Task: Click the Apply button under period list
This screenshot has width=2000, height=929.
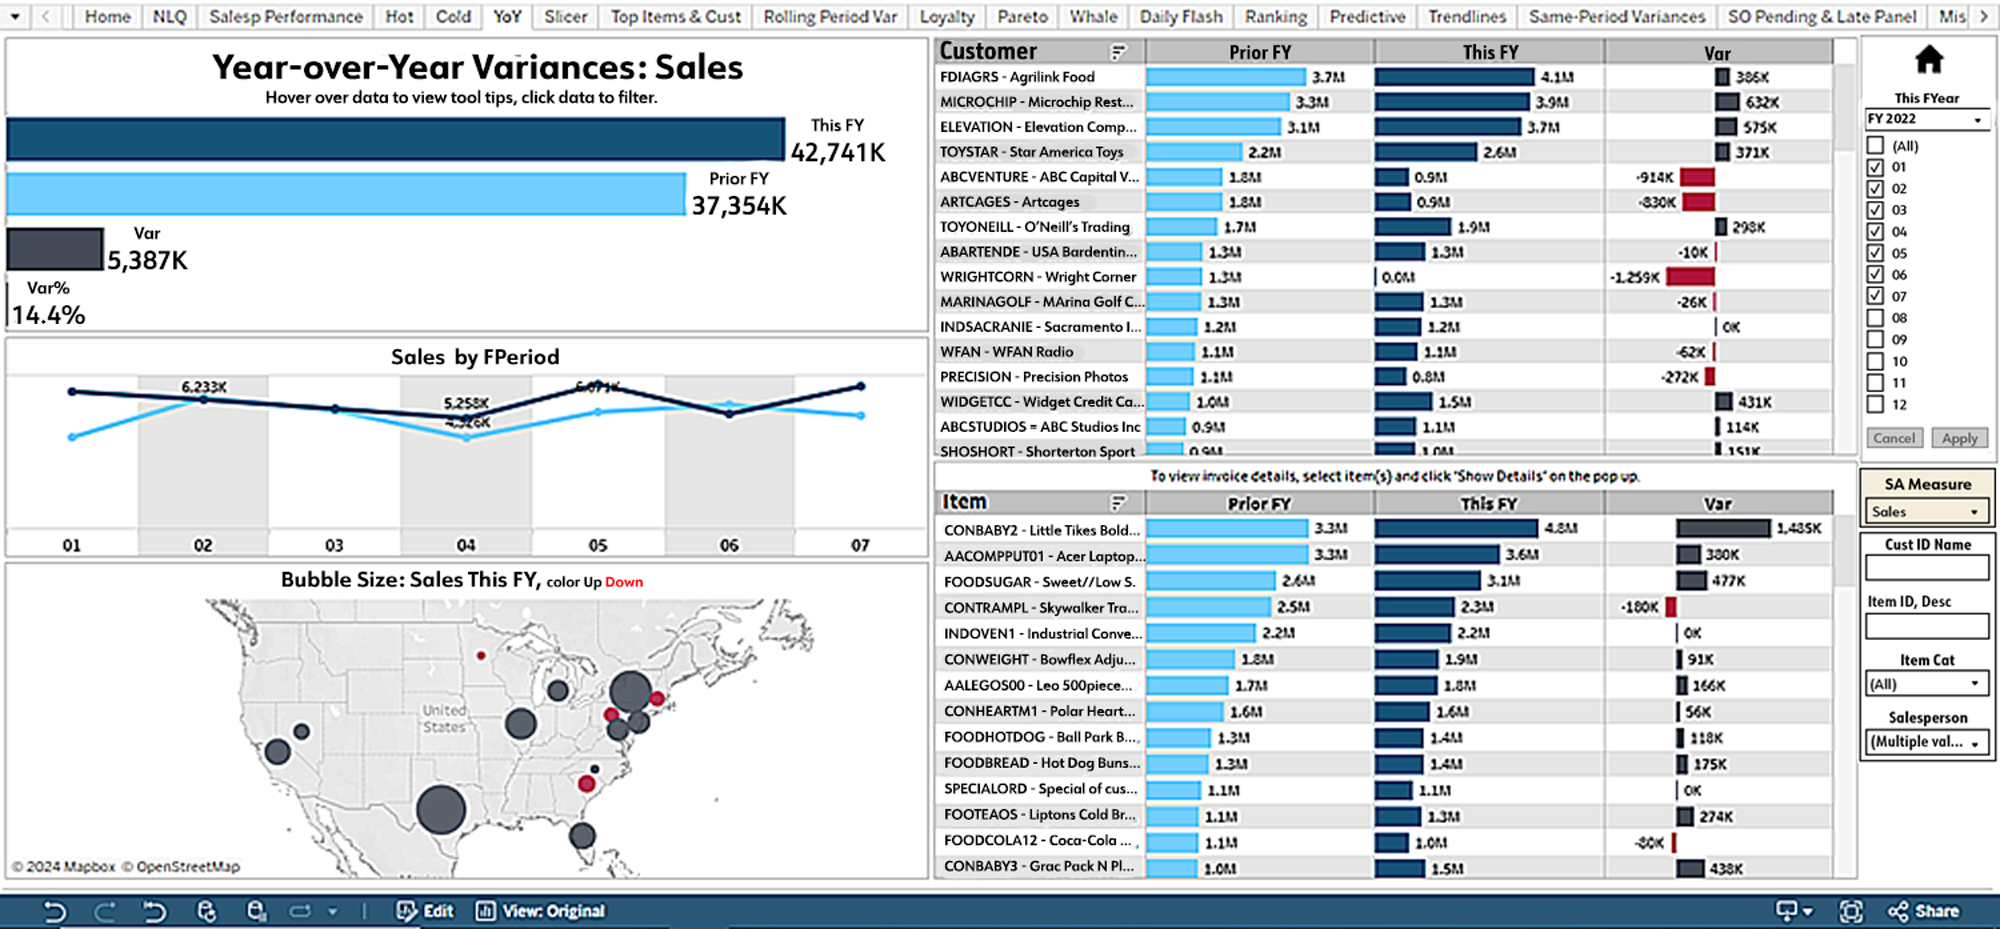Action: point(1959,438)
